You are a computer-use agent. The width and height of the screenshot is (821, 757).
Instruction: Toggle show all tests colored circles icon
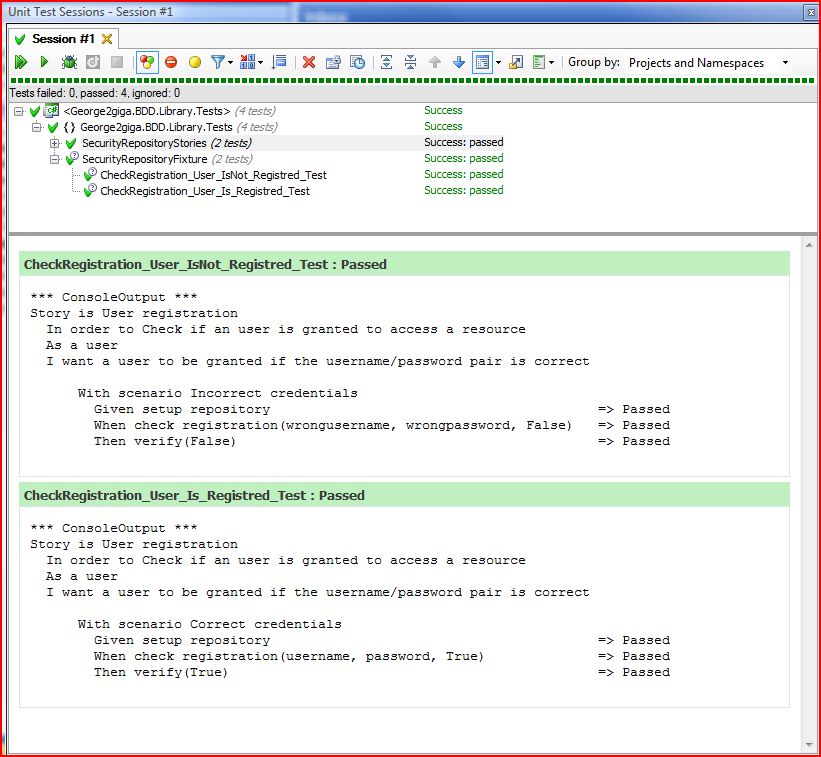click(x=147, y=62)
